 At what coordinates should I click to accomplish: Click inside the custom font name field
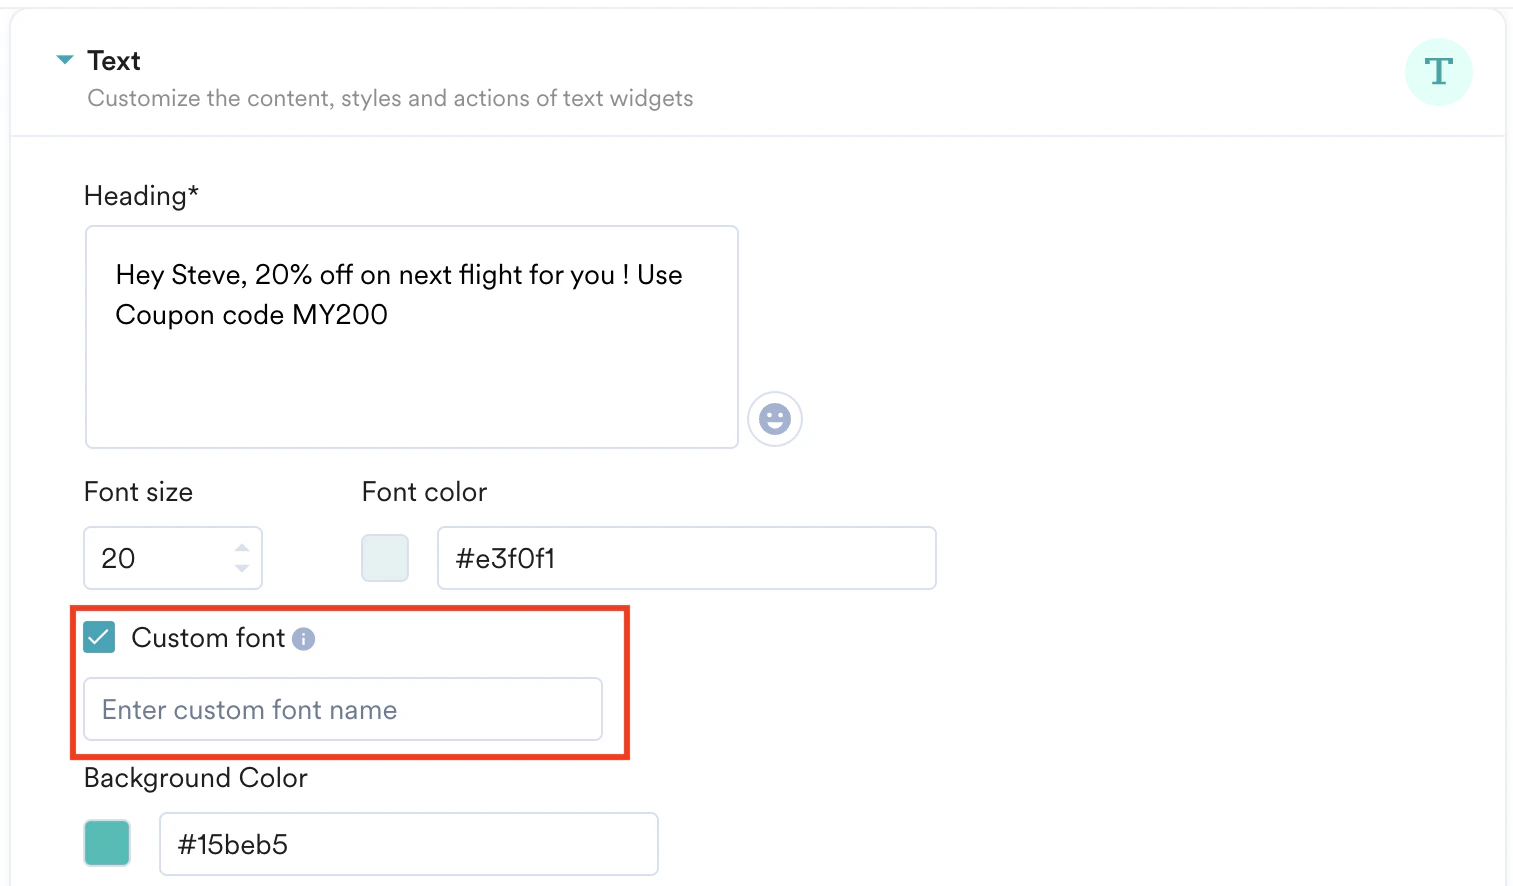click(342, 709)
